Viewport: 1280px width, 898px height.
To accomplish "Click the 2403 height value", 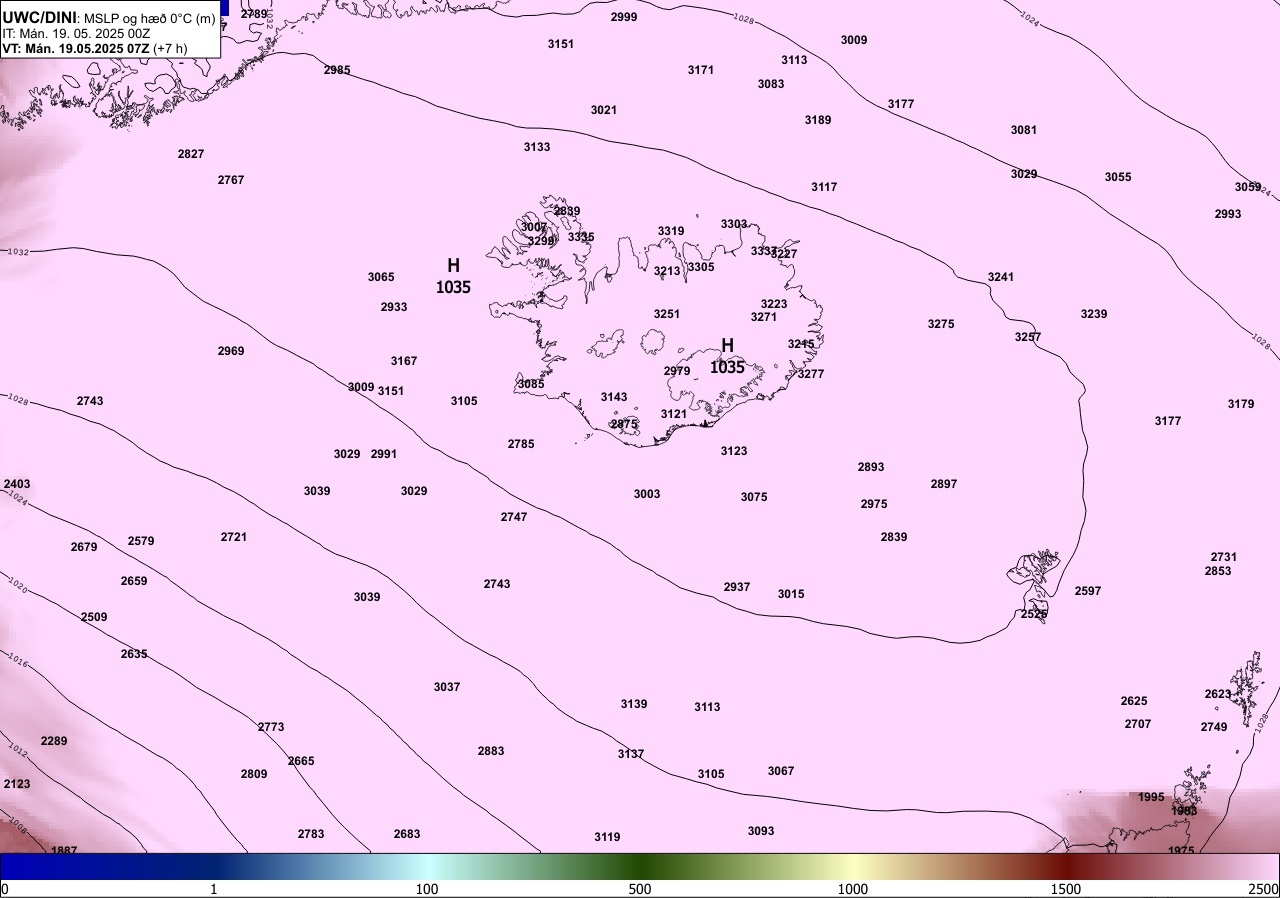I will 17,484.
